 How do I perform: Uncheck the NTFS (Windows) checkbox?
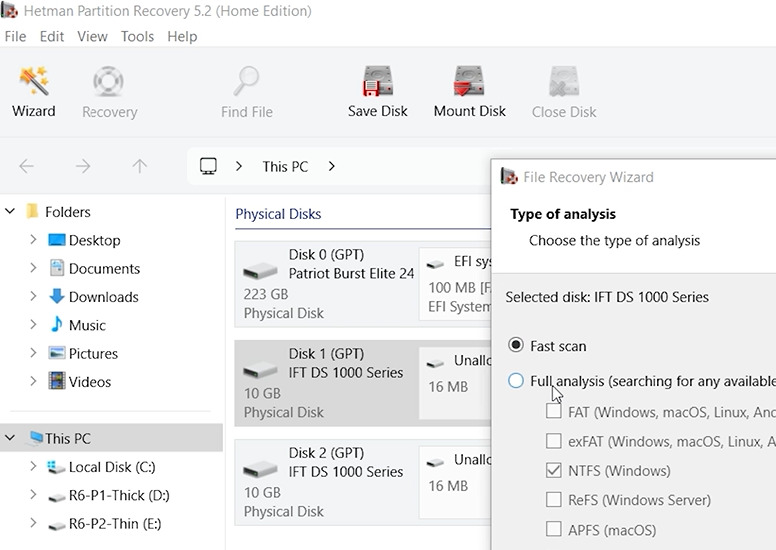click(553, 470)
